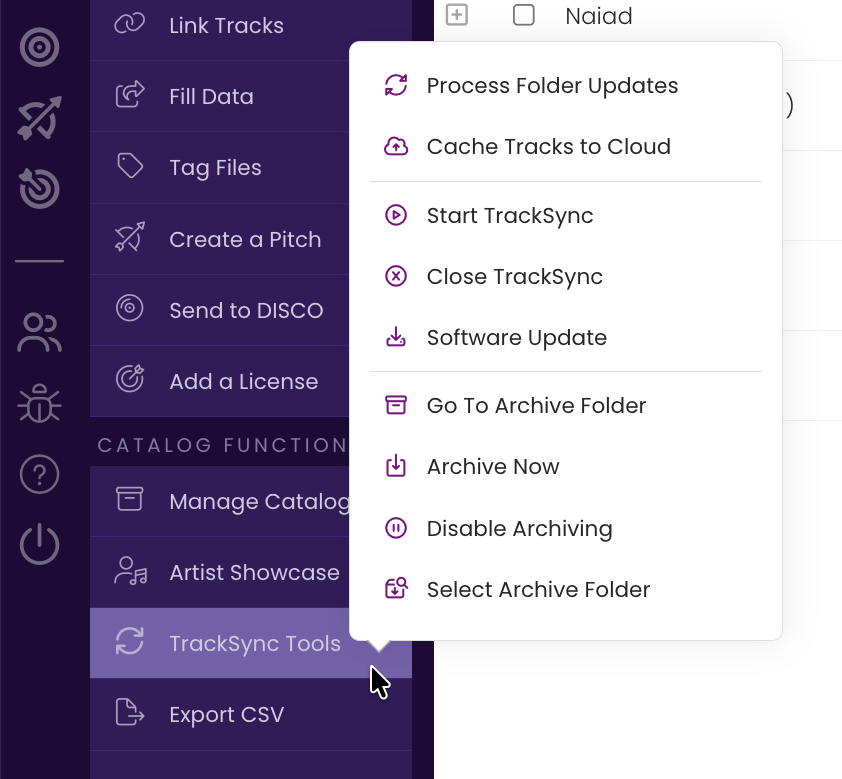Image resolution: width=842 pixels, height=779 pixels.
Task: Click the Select Archive Folder search icon
Action: point(397,588)
